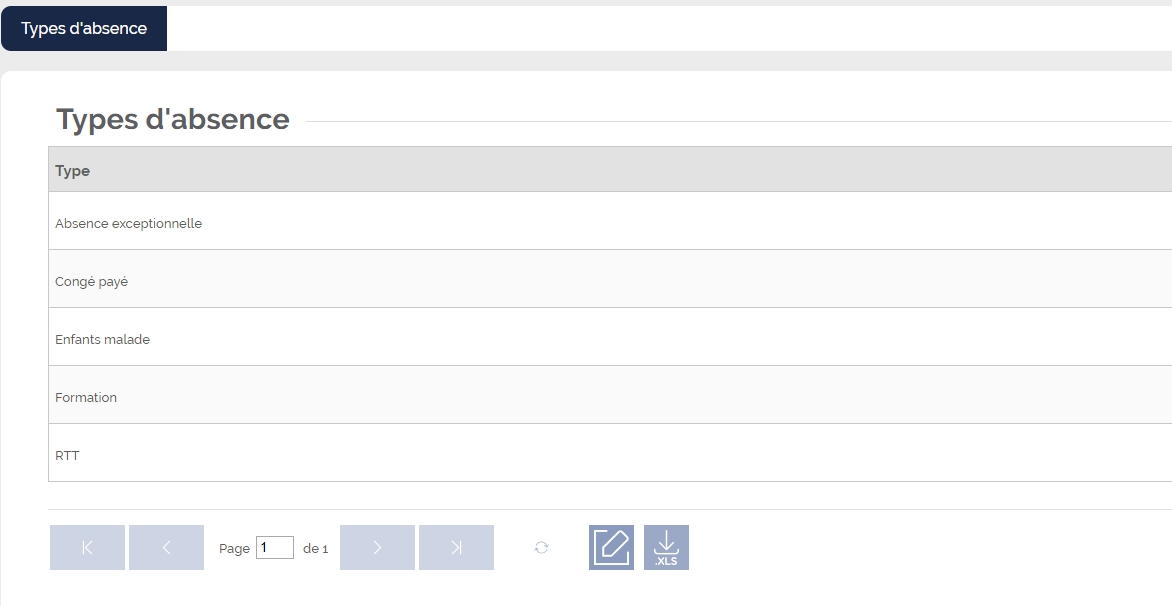This screenshot has width=1172, height=606.
Task: Jump to the last page
Action: coord(457,548)
